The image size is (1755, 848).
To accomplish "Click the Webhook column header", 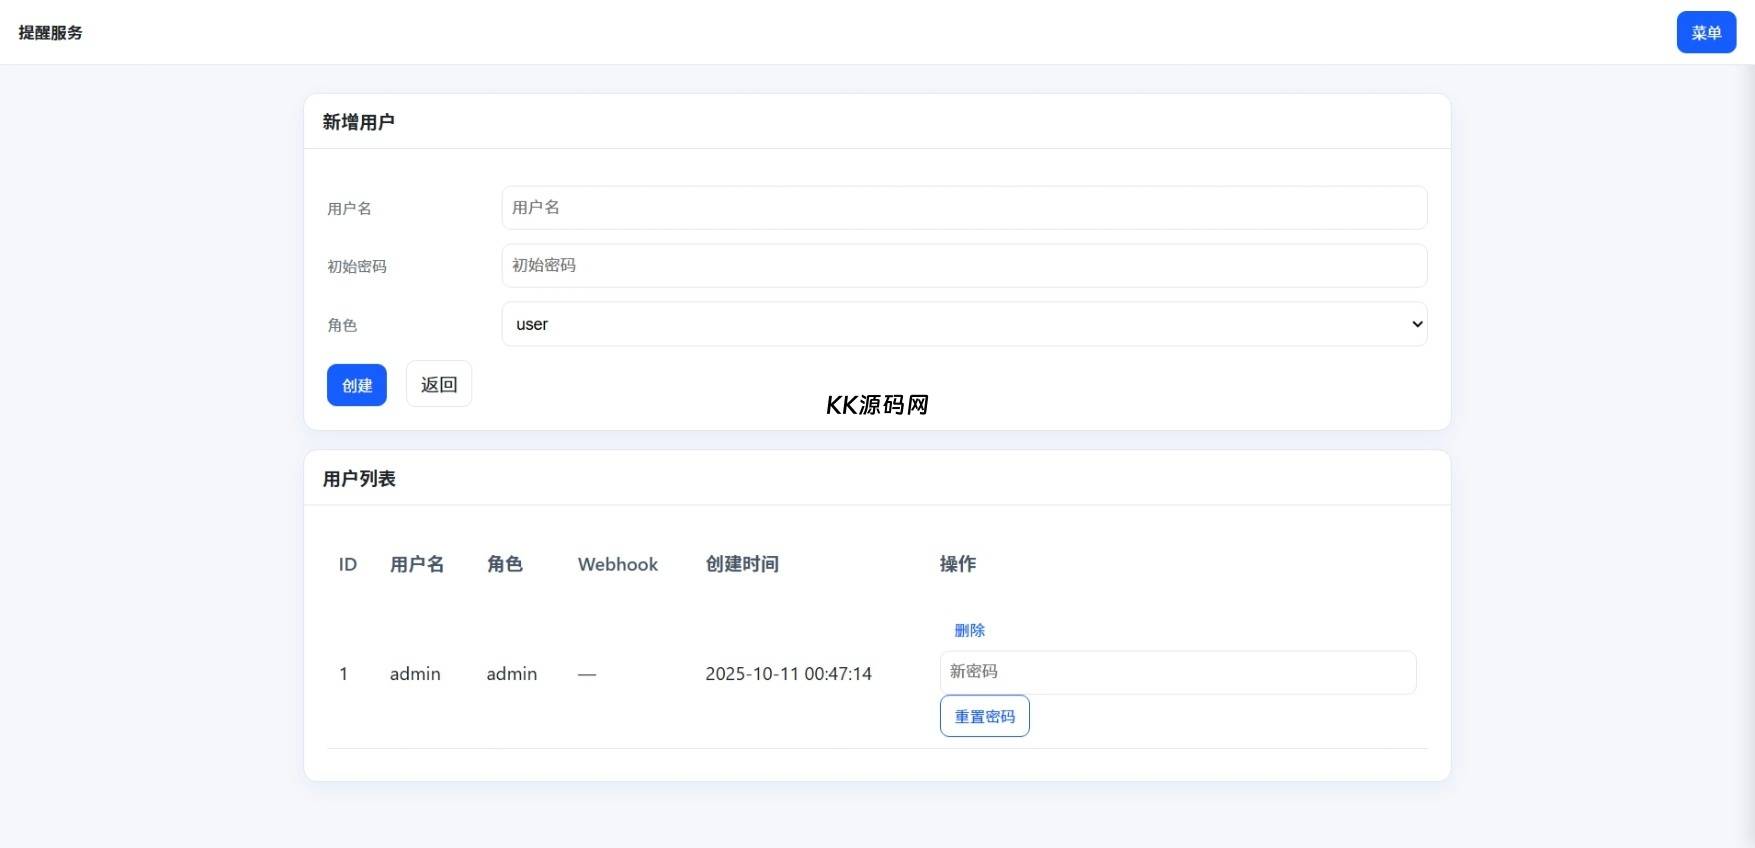I will point(617,565).
